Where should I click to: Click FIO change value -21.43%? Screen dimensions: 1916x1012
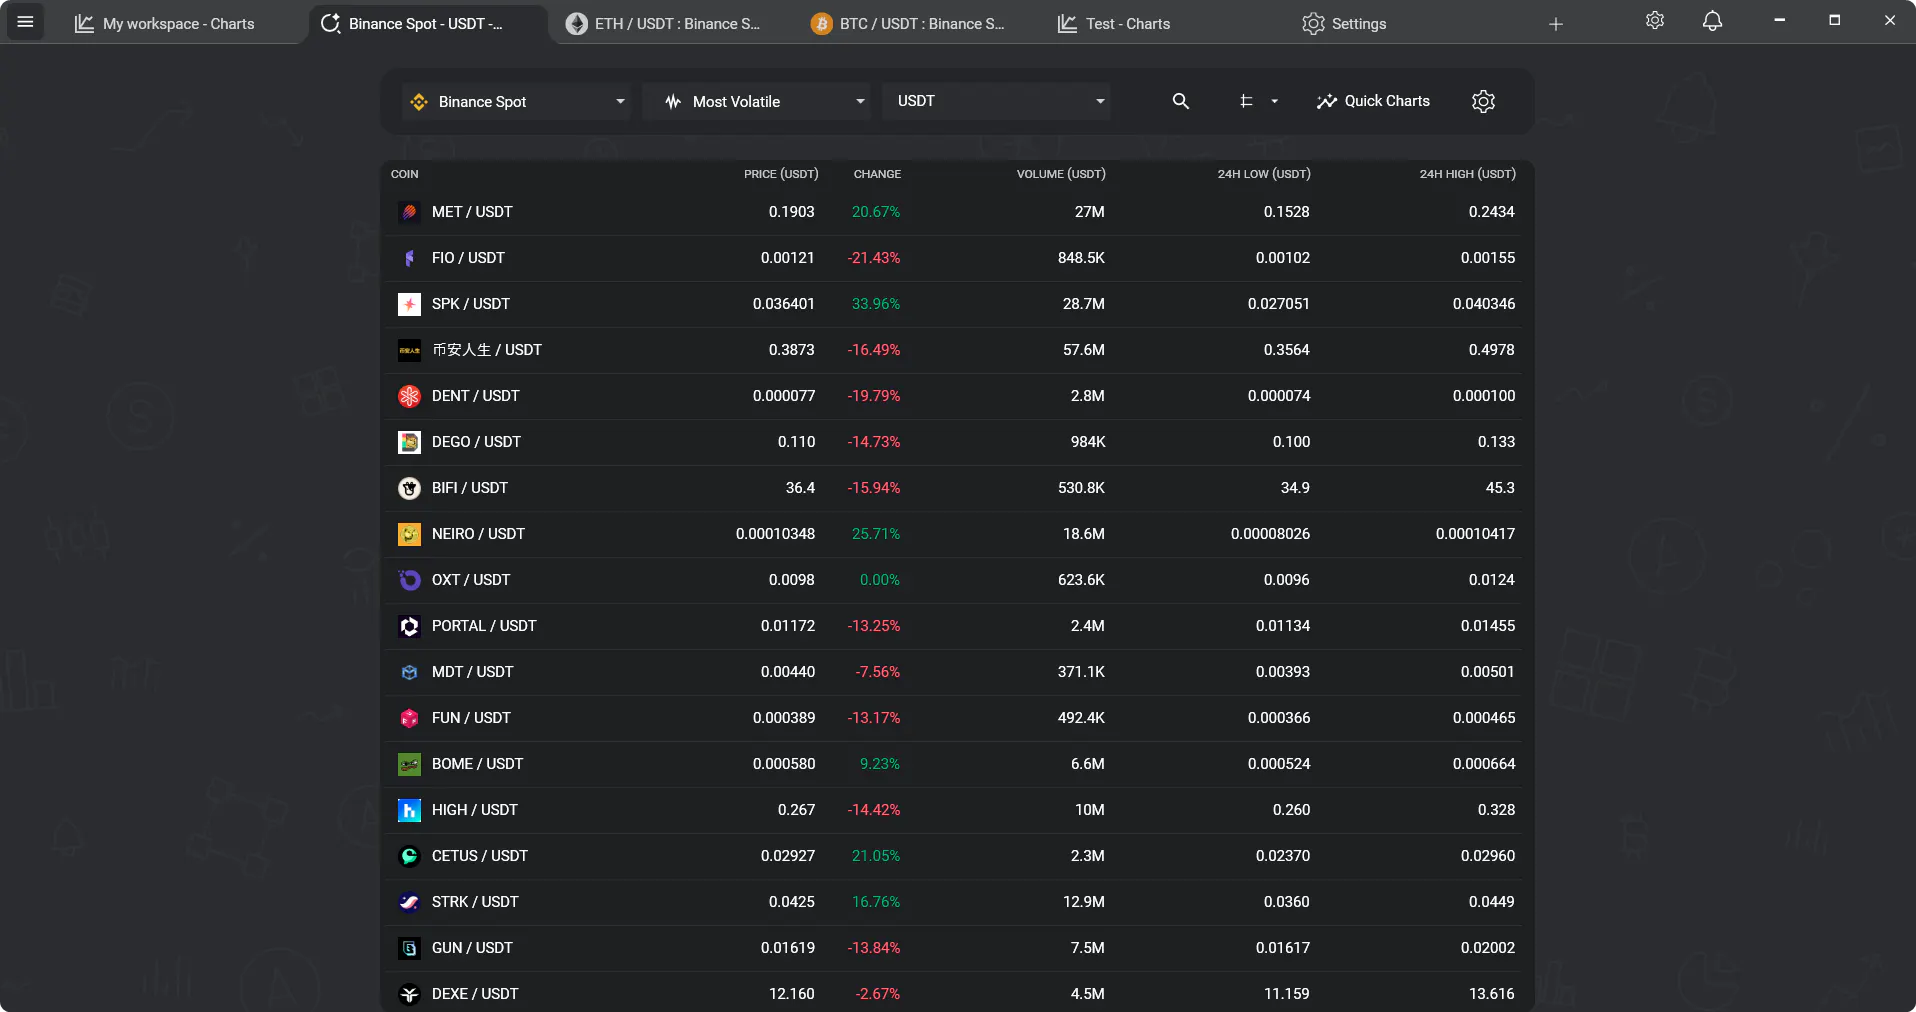pyautogui.click(x=874, y=258)
